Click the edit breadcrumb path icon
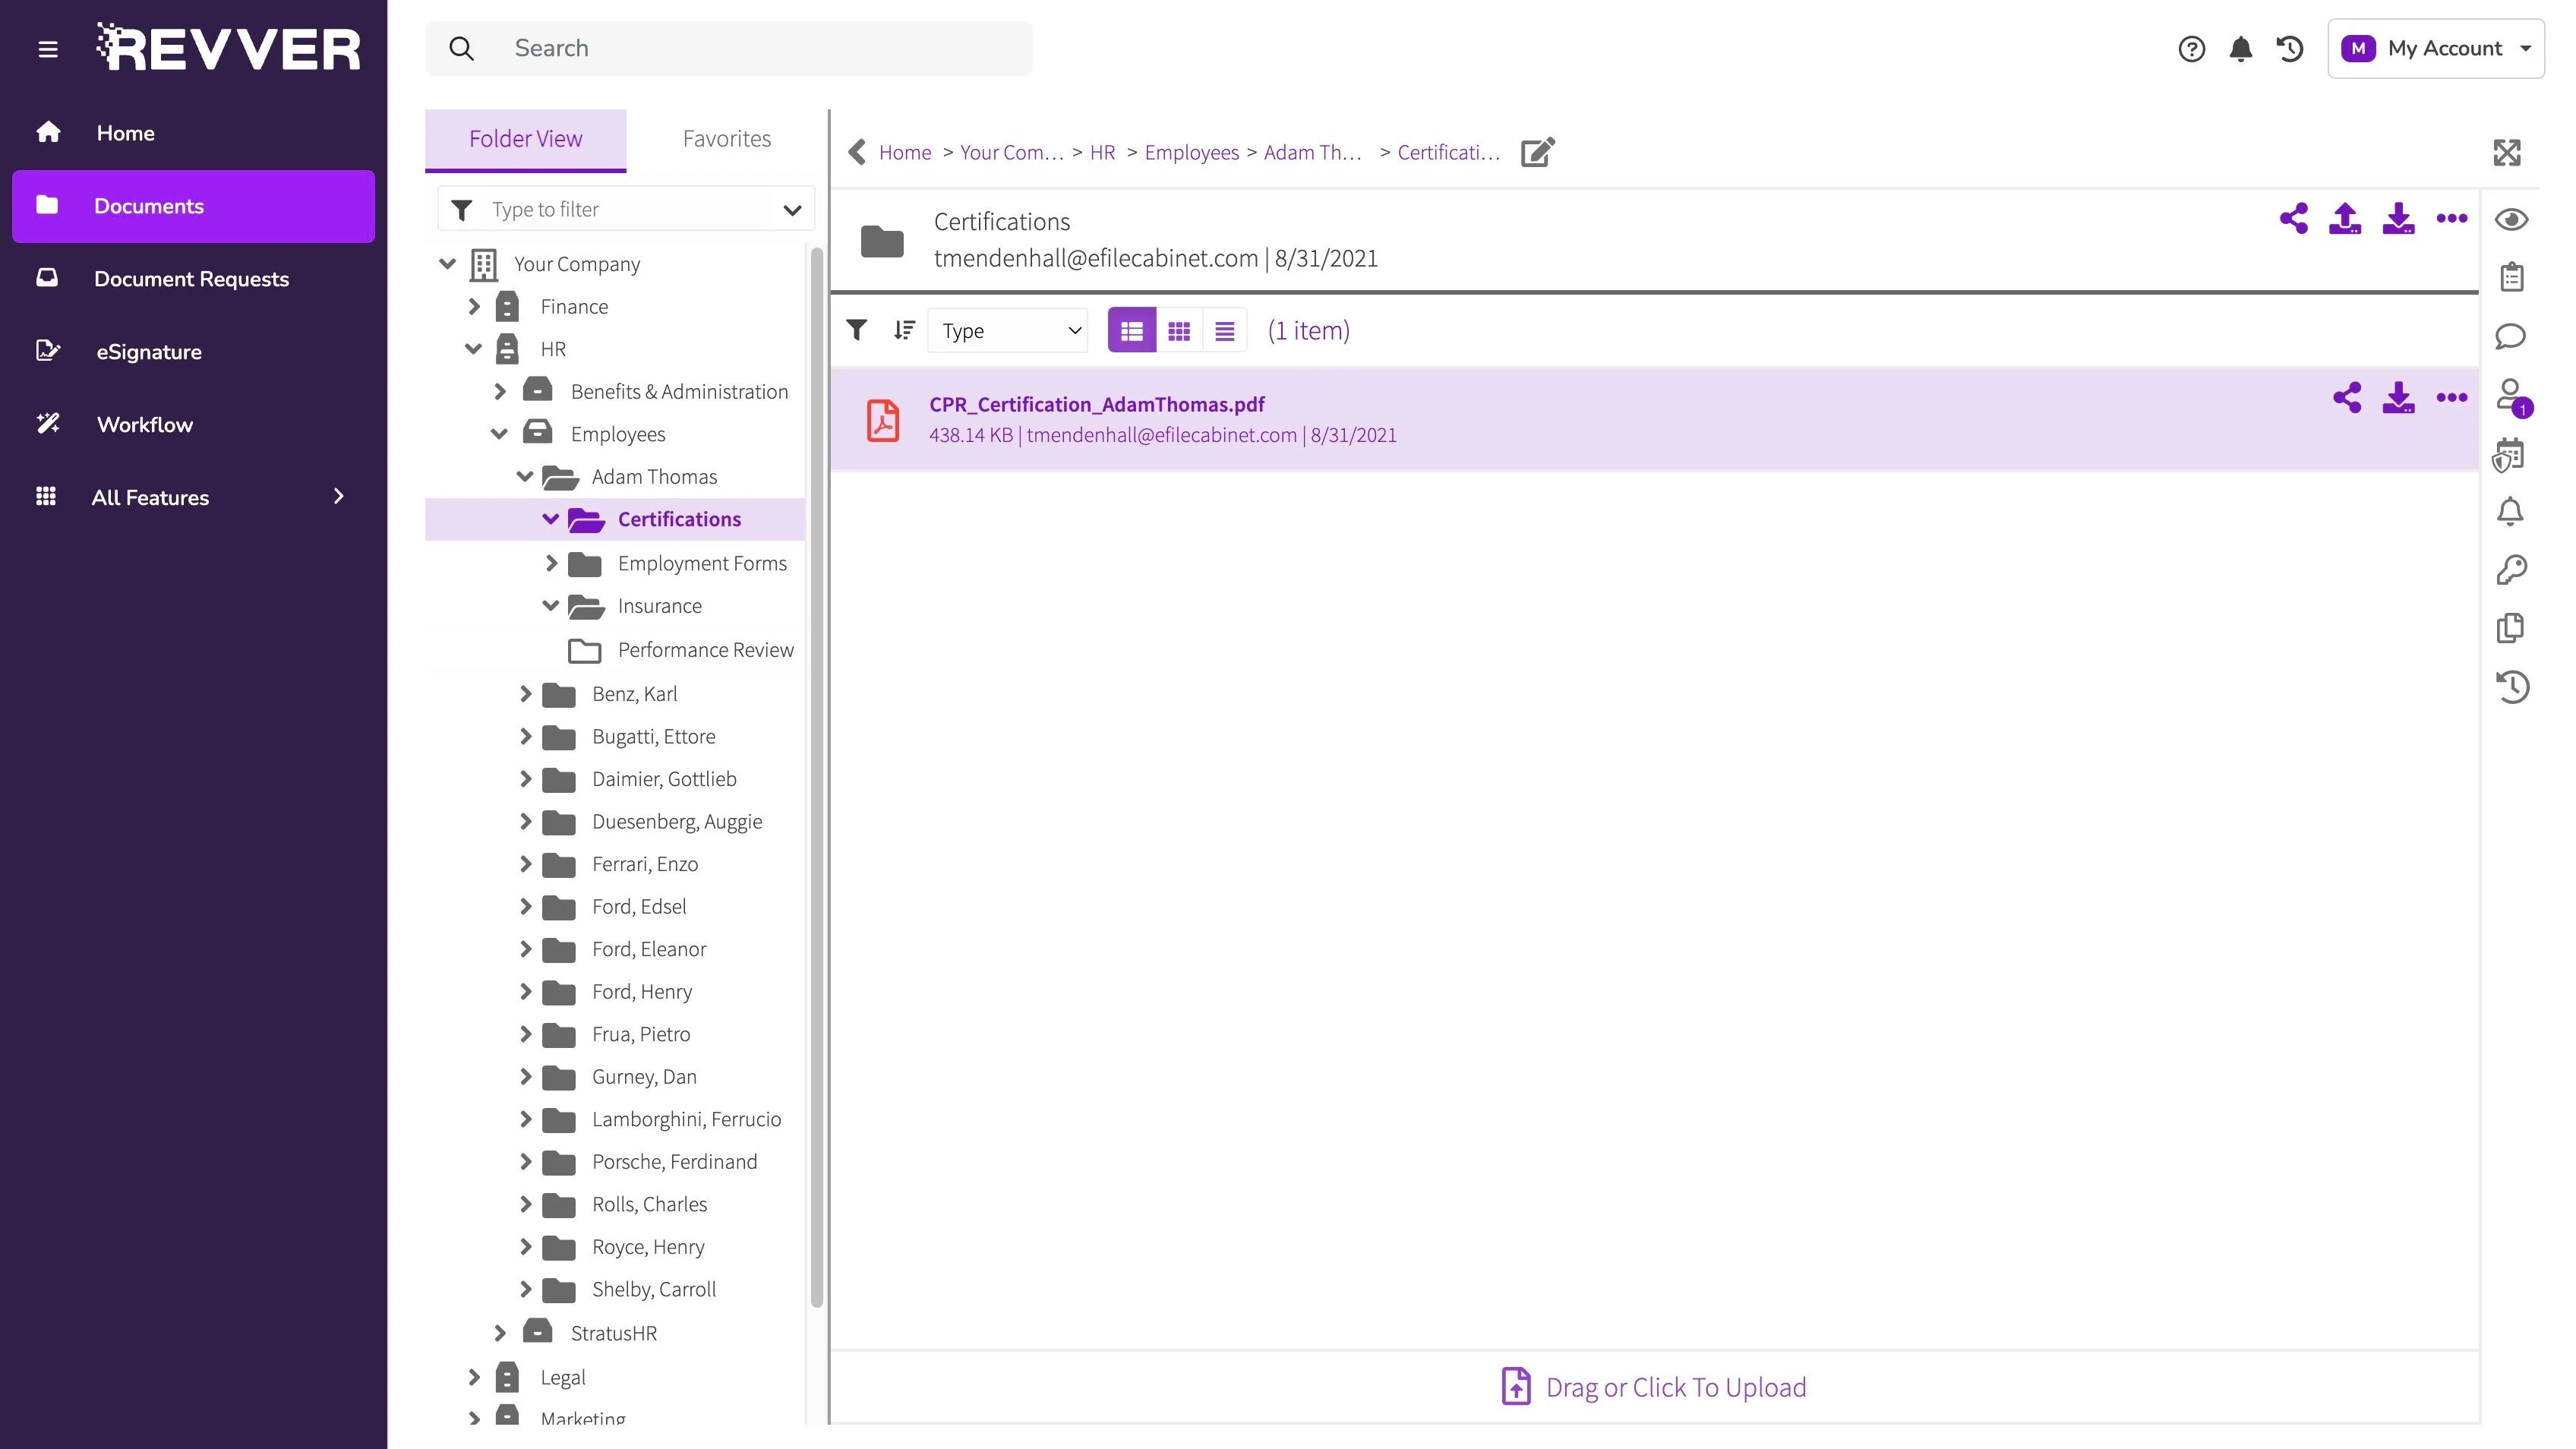The width and height of the screenshot is (2576, 1449). coord(1537,152)
